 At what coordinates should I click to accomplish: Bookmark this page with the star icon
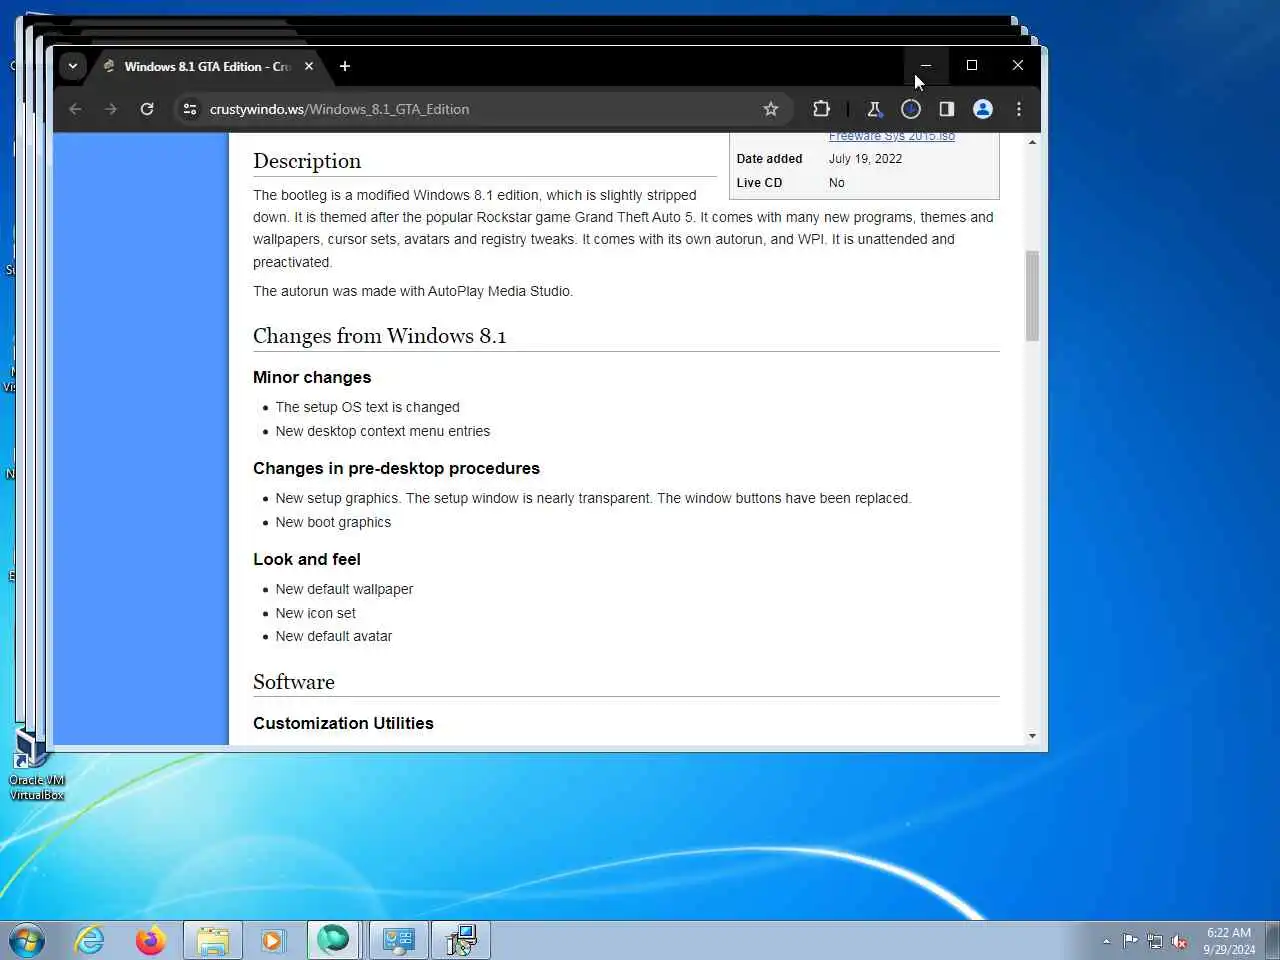tap(770, 109)
